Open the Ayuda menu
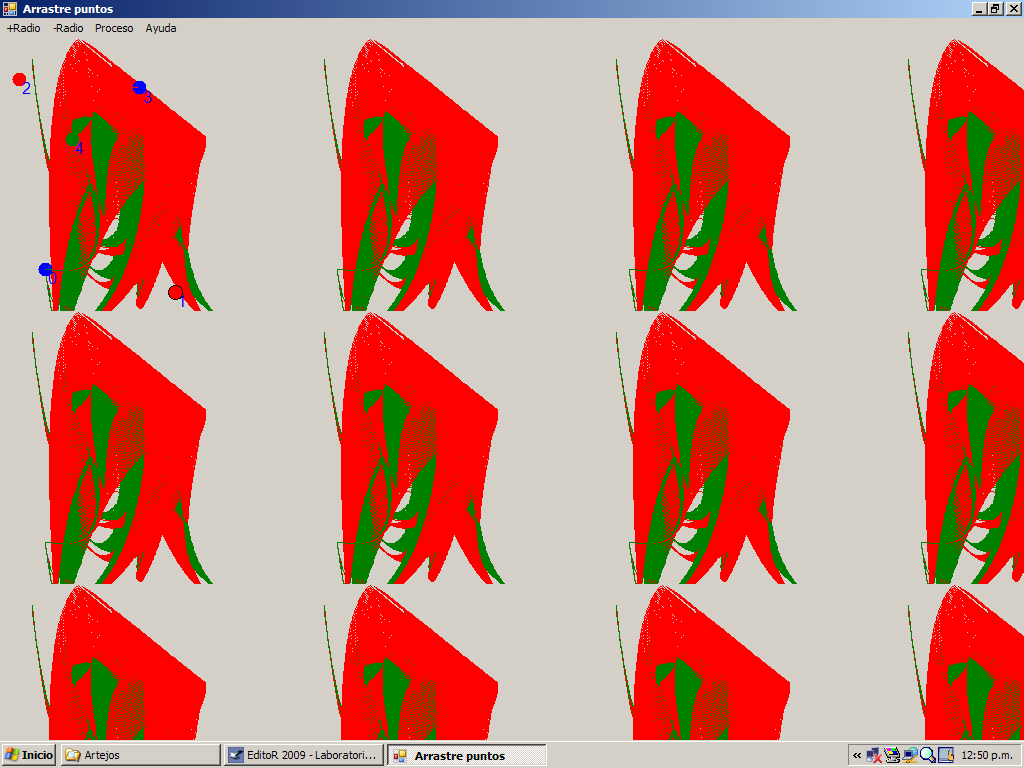Viewport: 1024px width, 768px height. point(161,28)
